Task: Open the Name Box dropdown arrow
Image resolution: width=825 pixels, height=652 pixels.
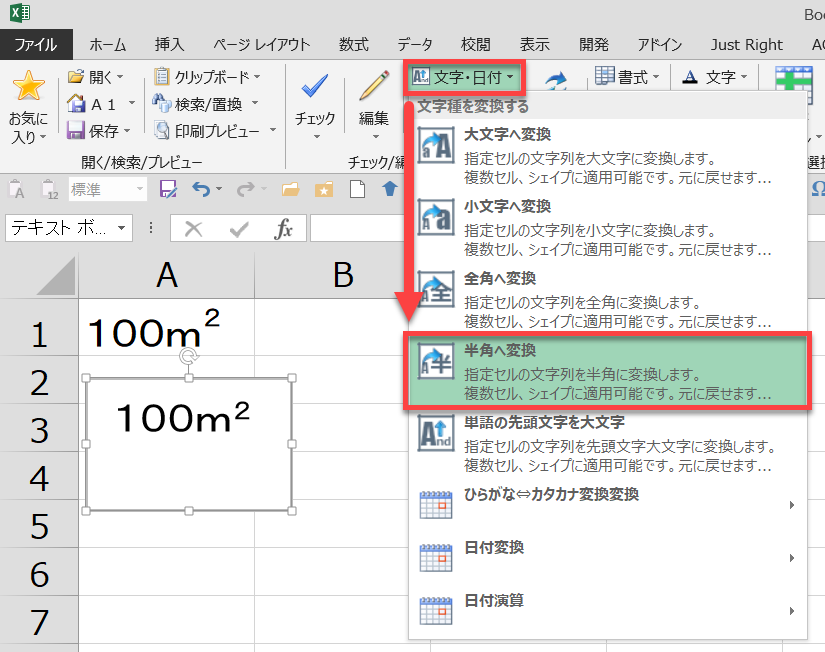Action: [122, 229]
